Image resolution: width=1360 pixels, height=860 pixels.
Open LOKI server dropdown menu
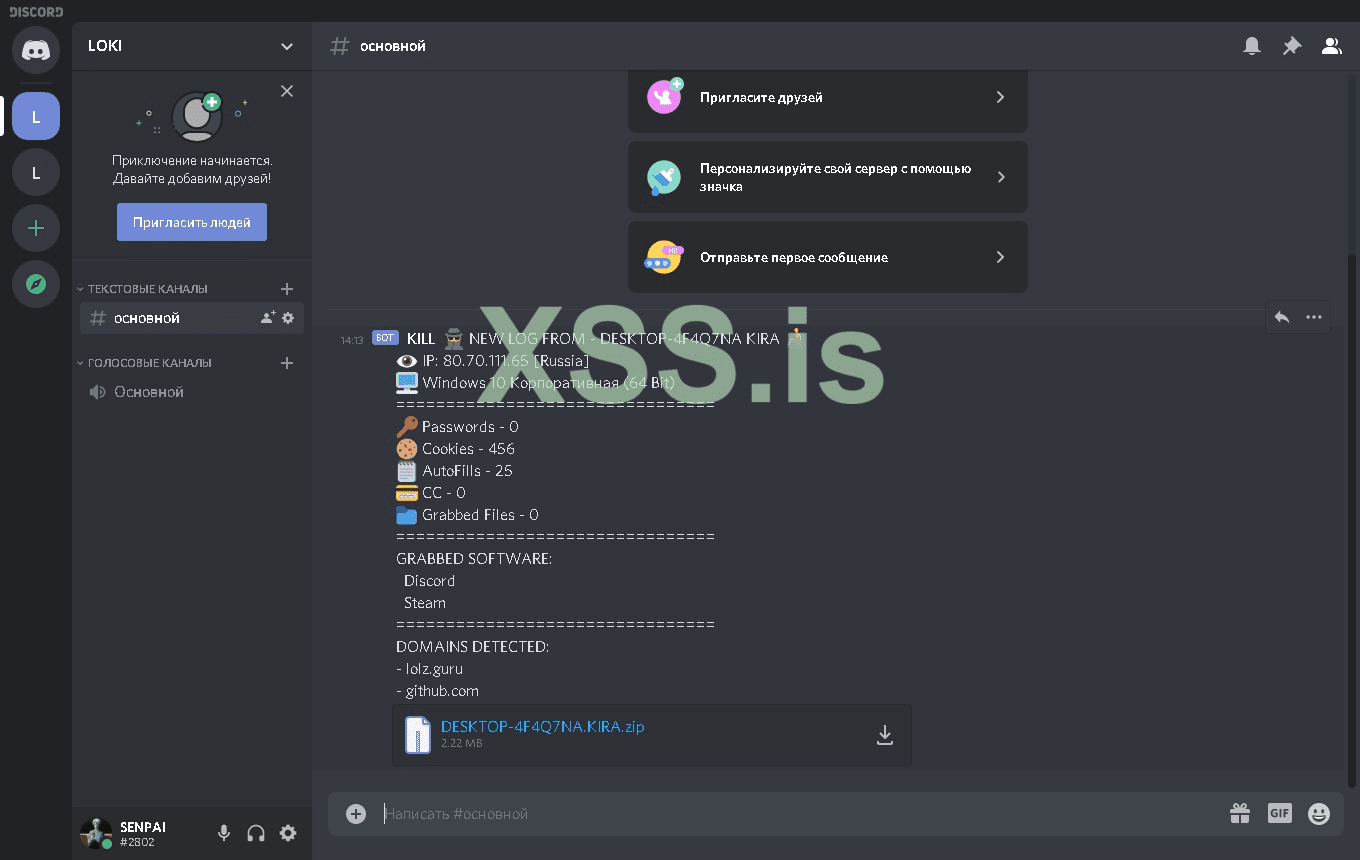point(287,46)
